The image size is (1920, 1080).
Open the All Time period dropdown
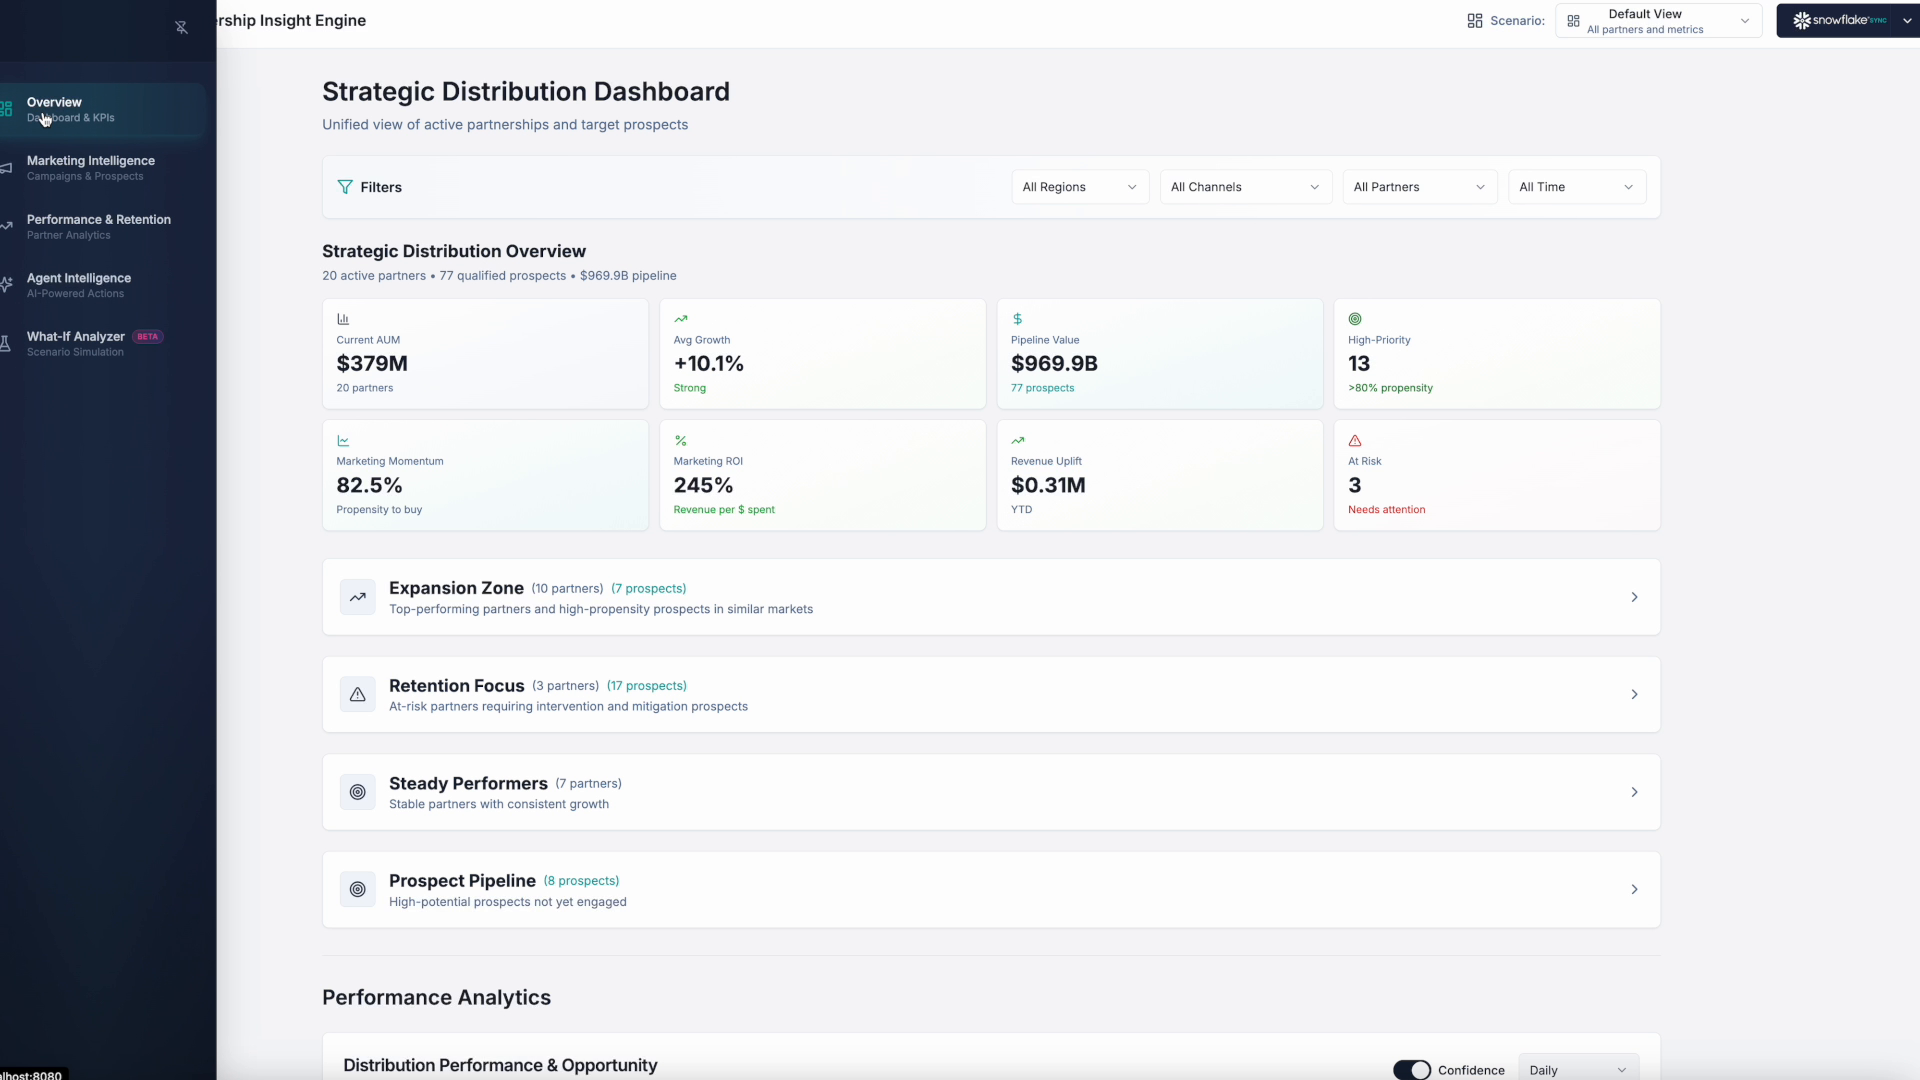point(1576,187)
